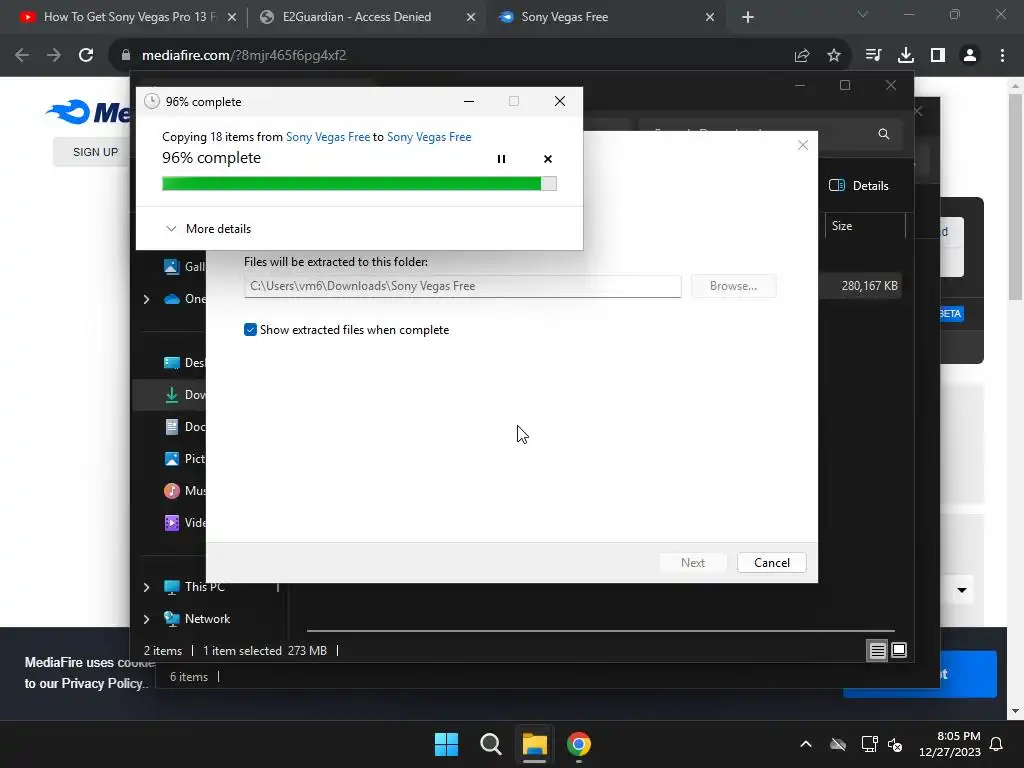The width and height of the screenshot is (1024, 768).
Task: Expand the Network tree node
Action: pos(146,619)
